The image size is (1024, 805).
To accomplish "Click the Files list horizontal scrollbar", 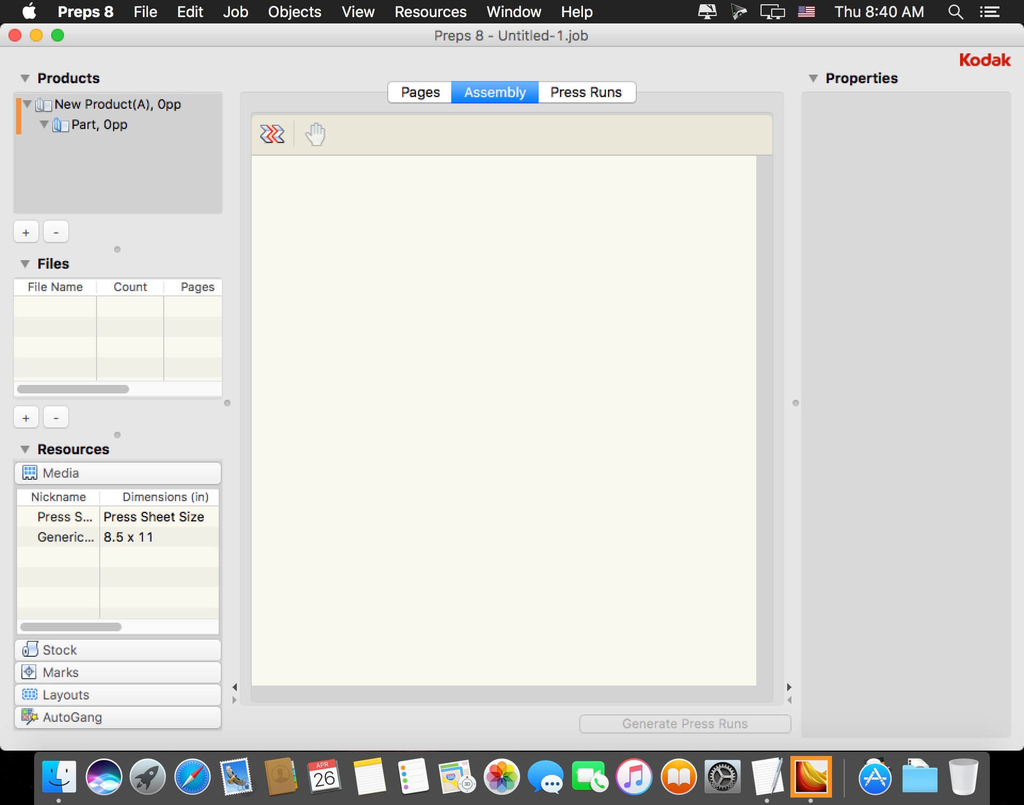I will click(73, 389).
